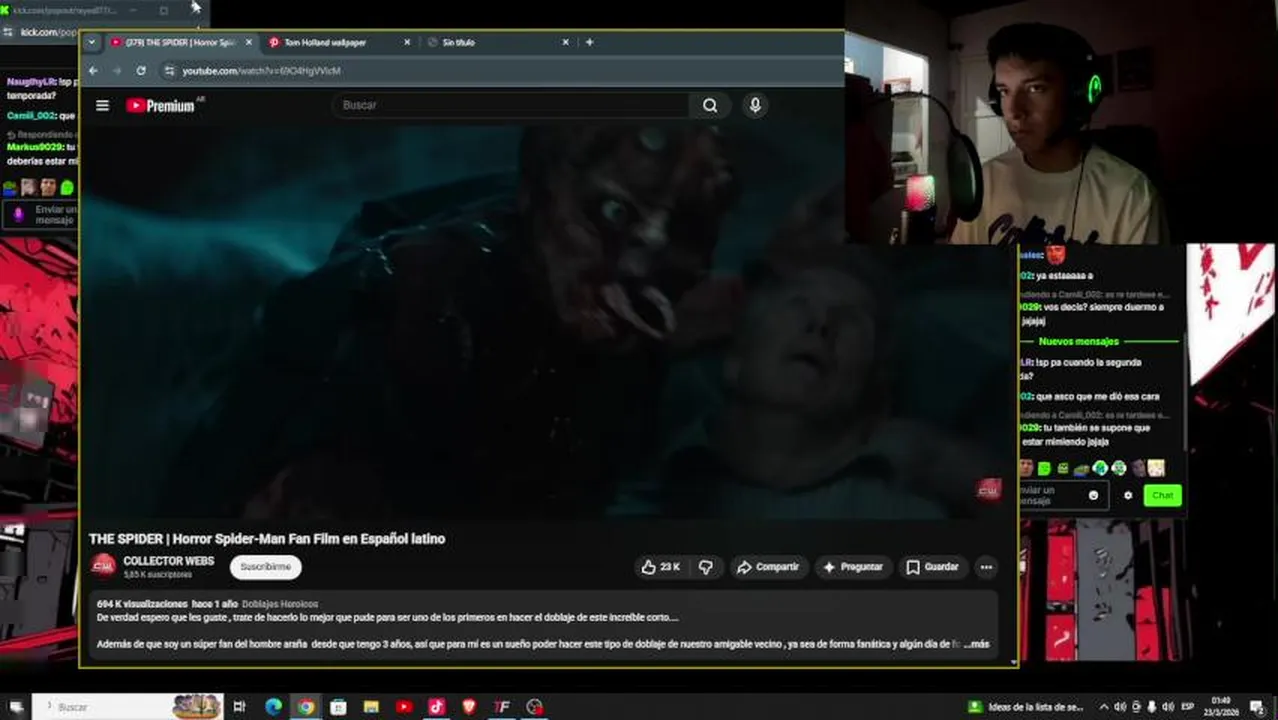The image size is (1278, 720).
Task: Open File Explorer from taskbar
Action: point(371,707)
